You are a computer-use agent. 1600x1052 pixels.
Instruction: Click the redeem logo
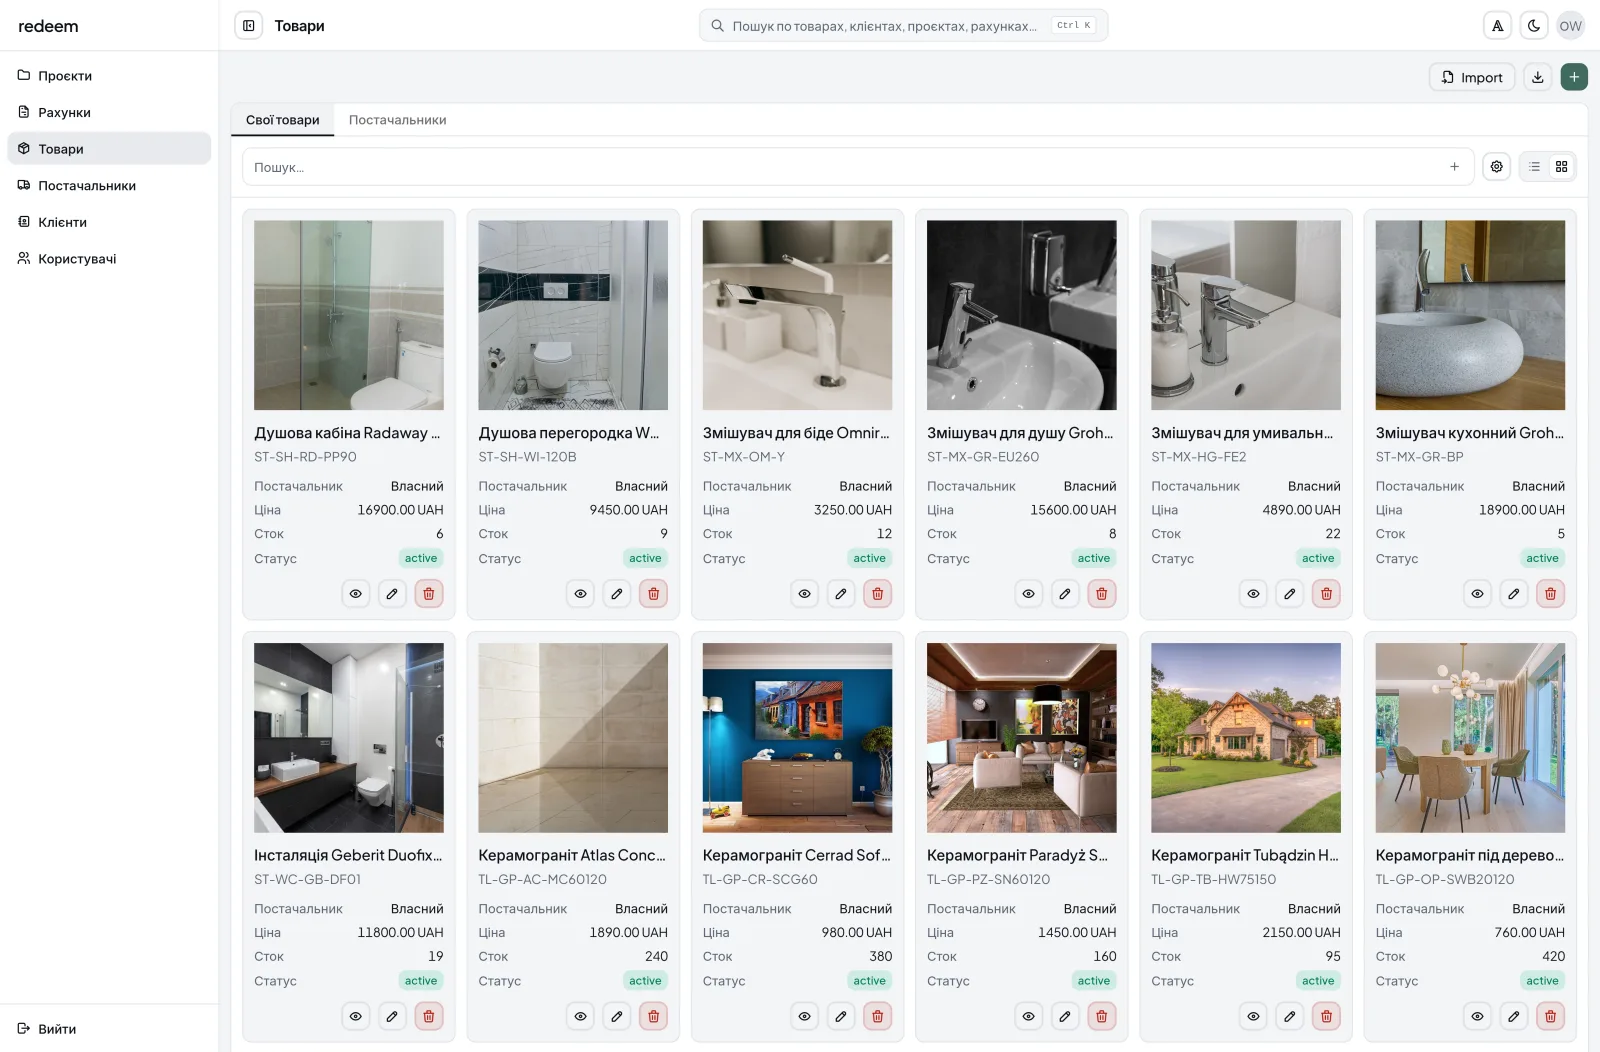(48, 26)
